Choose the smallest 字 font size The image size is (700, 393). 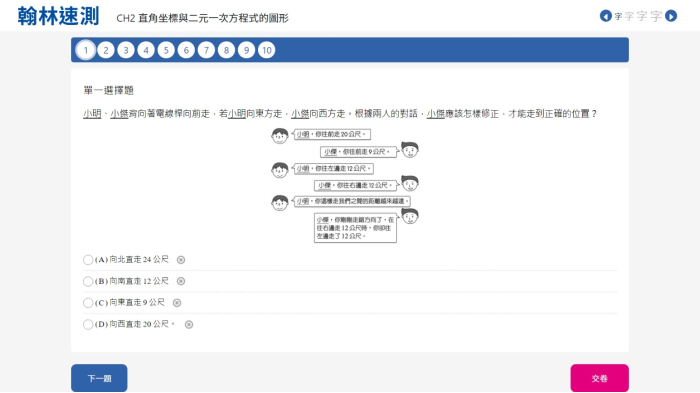tap(618, 17)
